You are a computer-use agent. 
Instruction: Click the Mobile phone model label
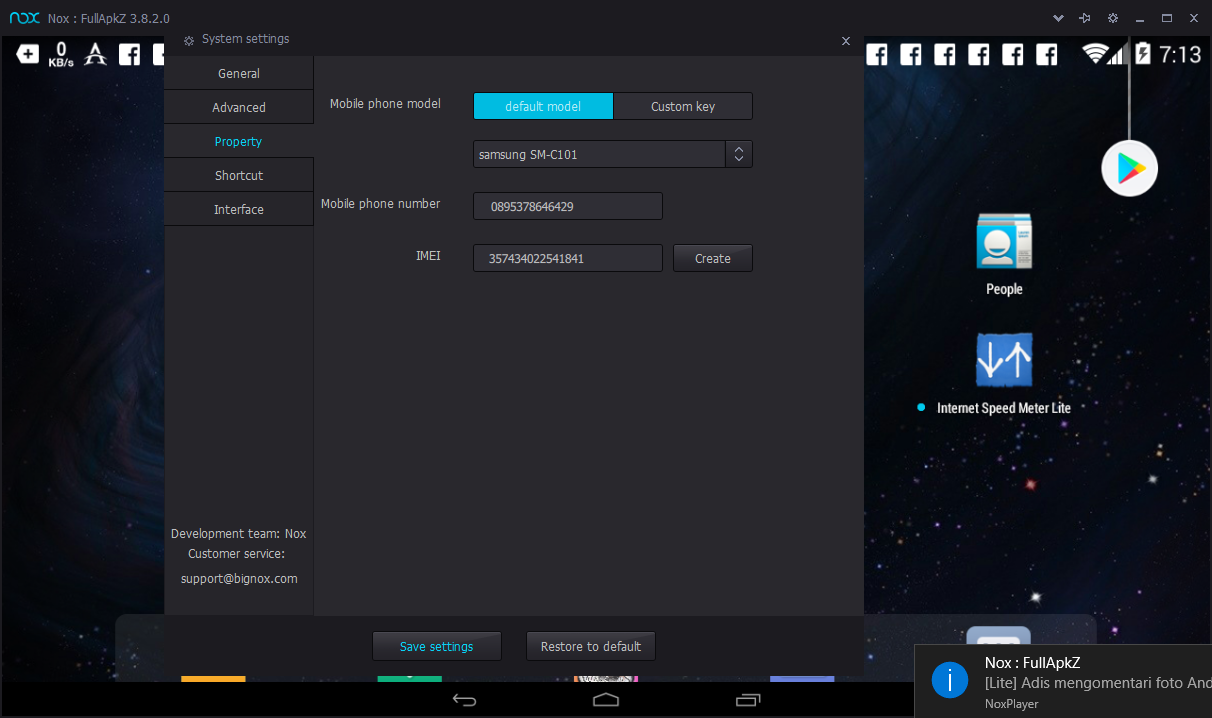click(x=385, y=104)
